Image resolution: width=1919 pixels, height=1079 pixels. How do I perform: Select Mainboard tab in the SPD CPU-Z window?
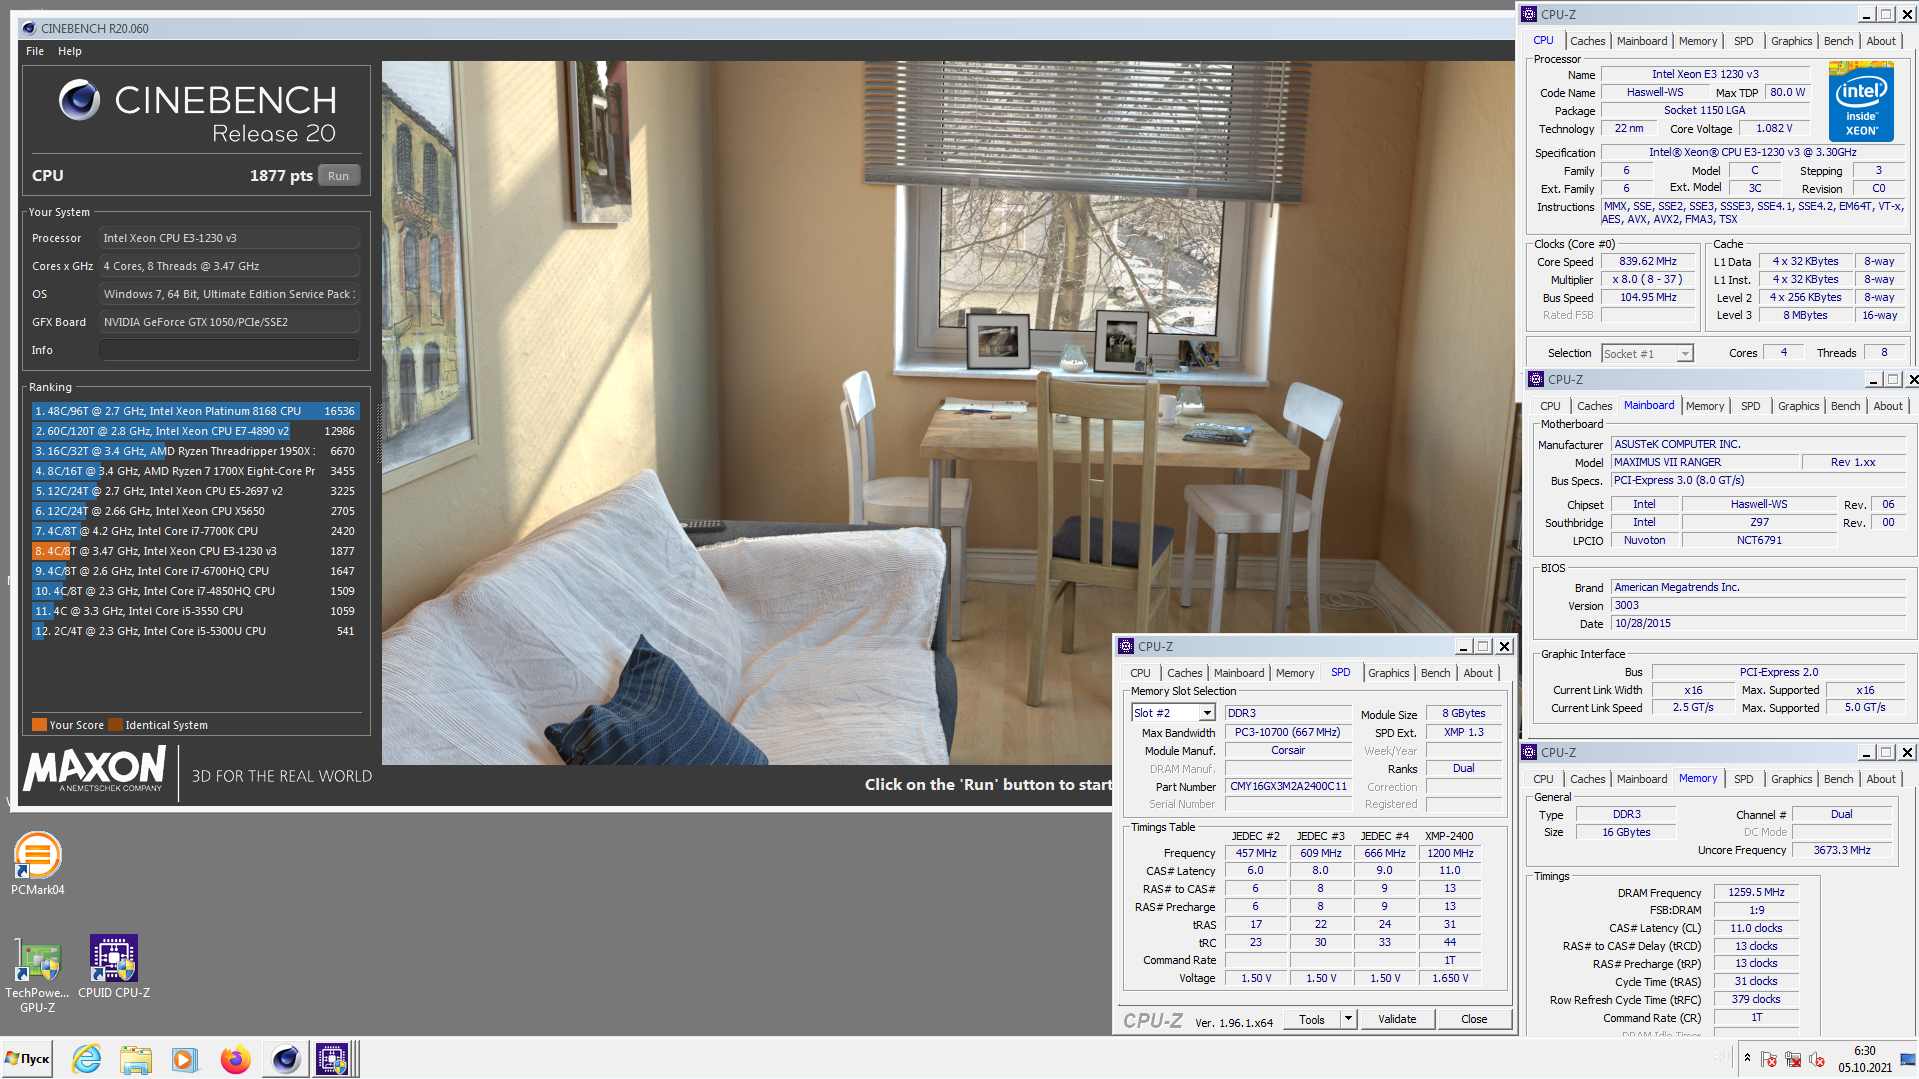1239,673
